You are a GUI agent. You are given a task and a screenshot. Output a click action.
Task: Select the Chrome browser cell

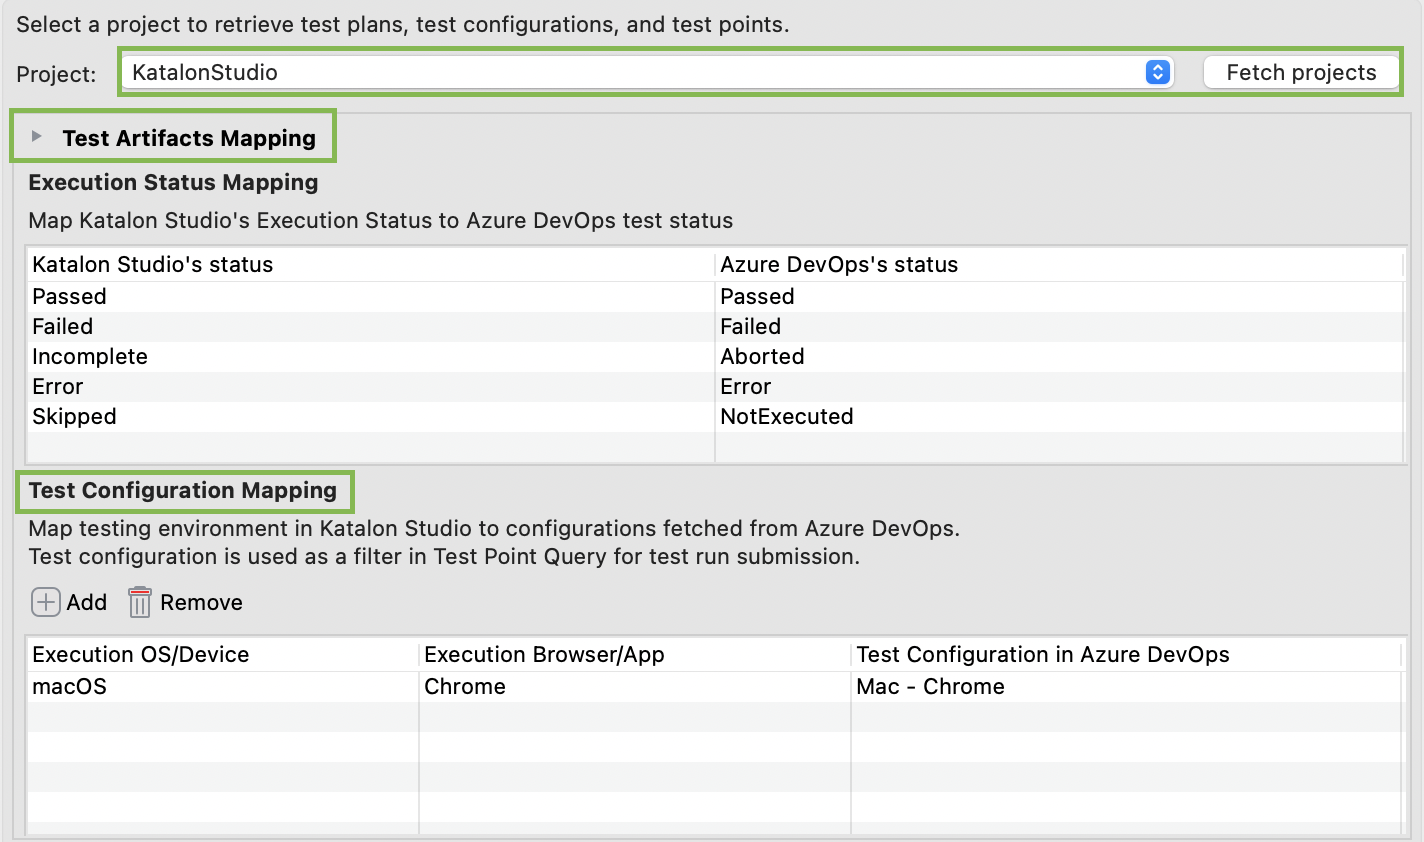[x=635, y=687]
